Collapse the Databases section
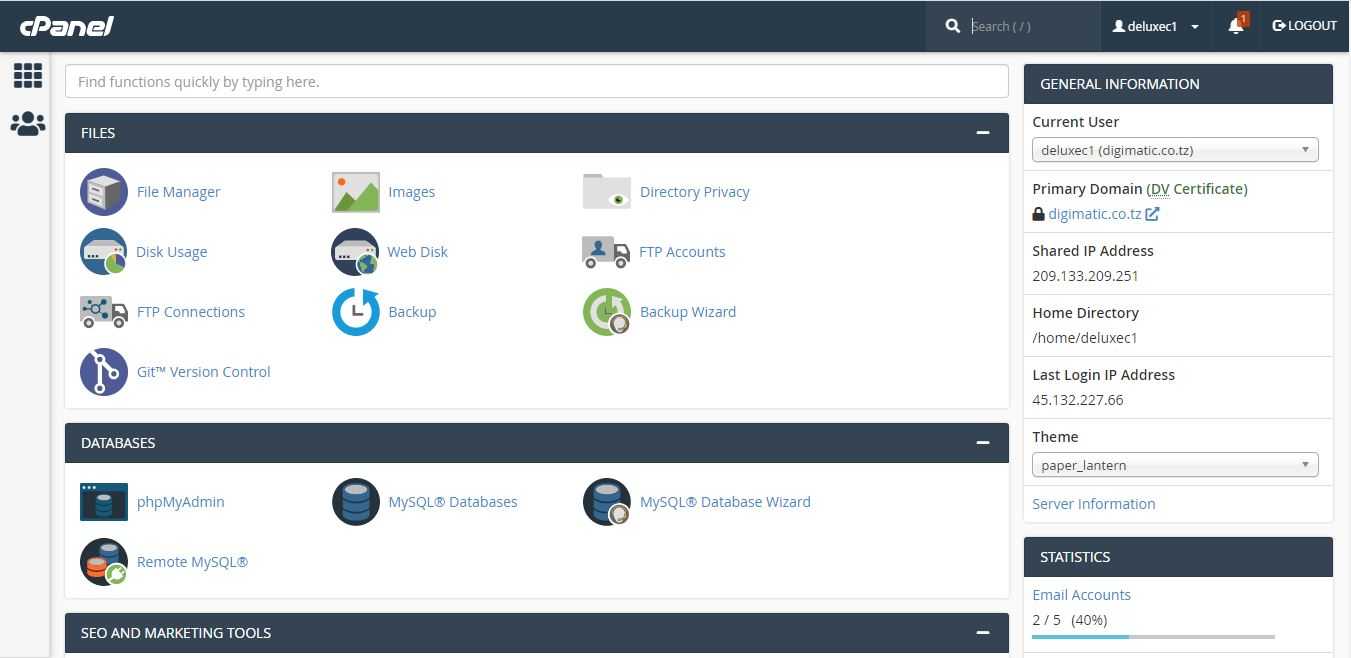Viewport: 1351px width, 658px height. pyautogui.click(x=983, y=443)
